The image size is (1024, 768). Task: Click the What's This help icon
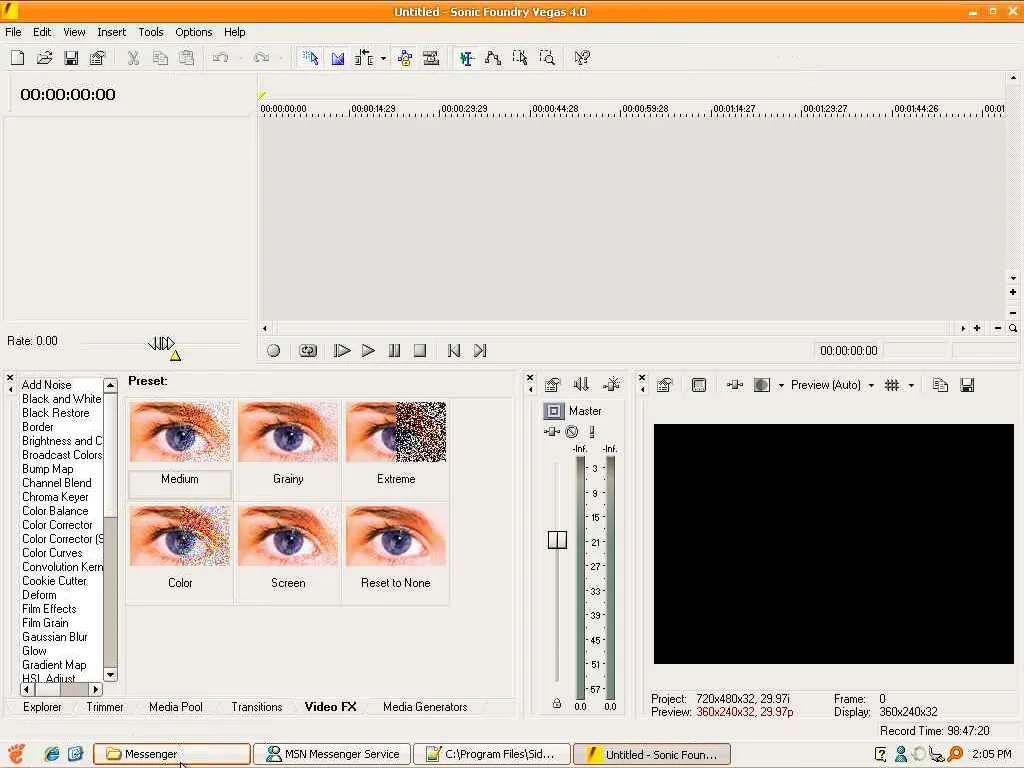pyautogui.click(x=582, y=58)
